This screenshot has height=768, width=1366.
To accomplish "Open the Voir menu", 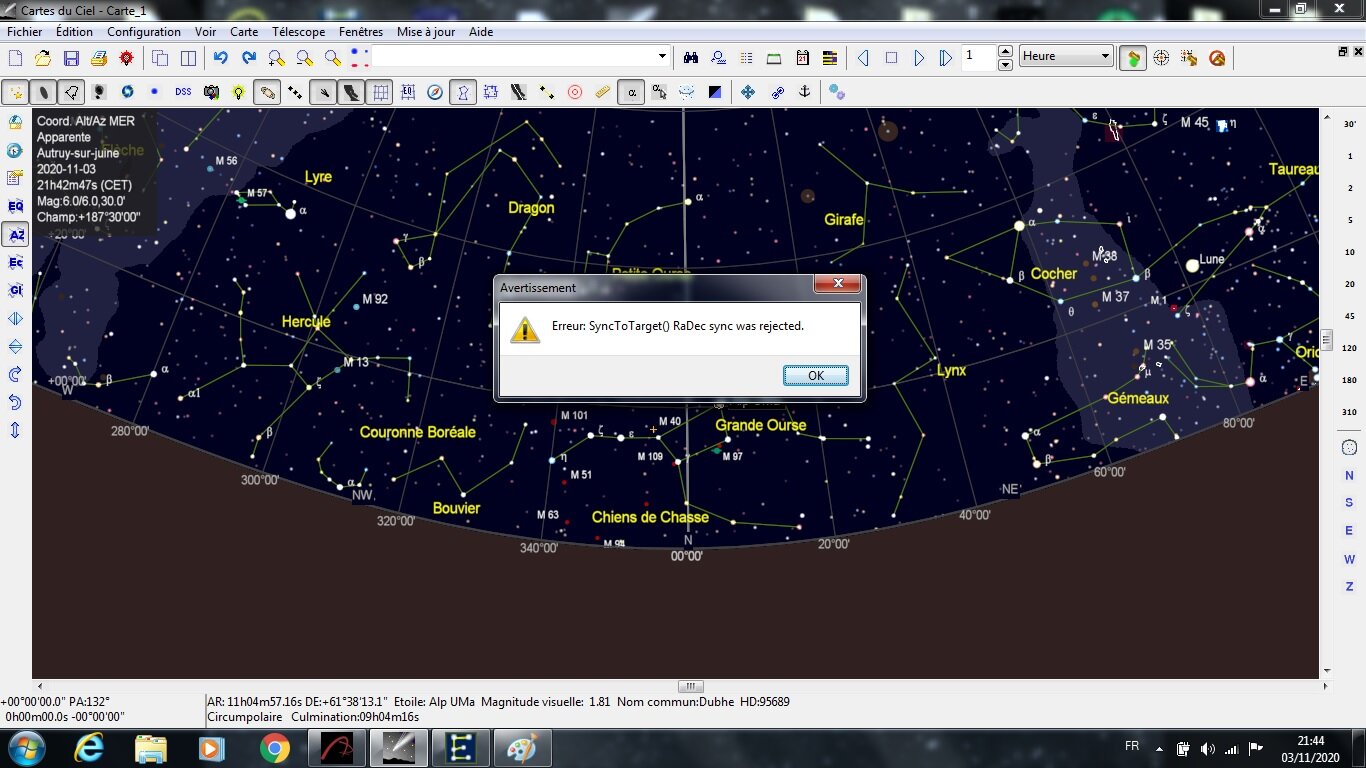I will (205, 32).
